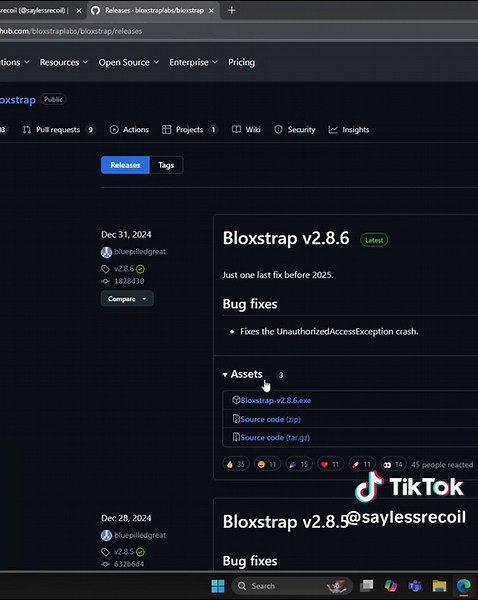Open the Pull requests tab
The width and height of the screenshot is (478, 600).
(58, 130)
